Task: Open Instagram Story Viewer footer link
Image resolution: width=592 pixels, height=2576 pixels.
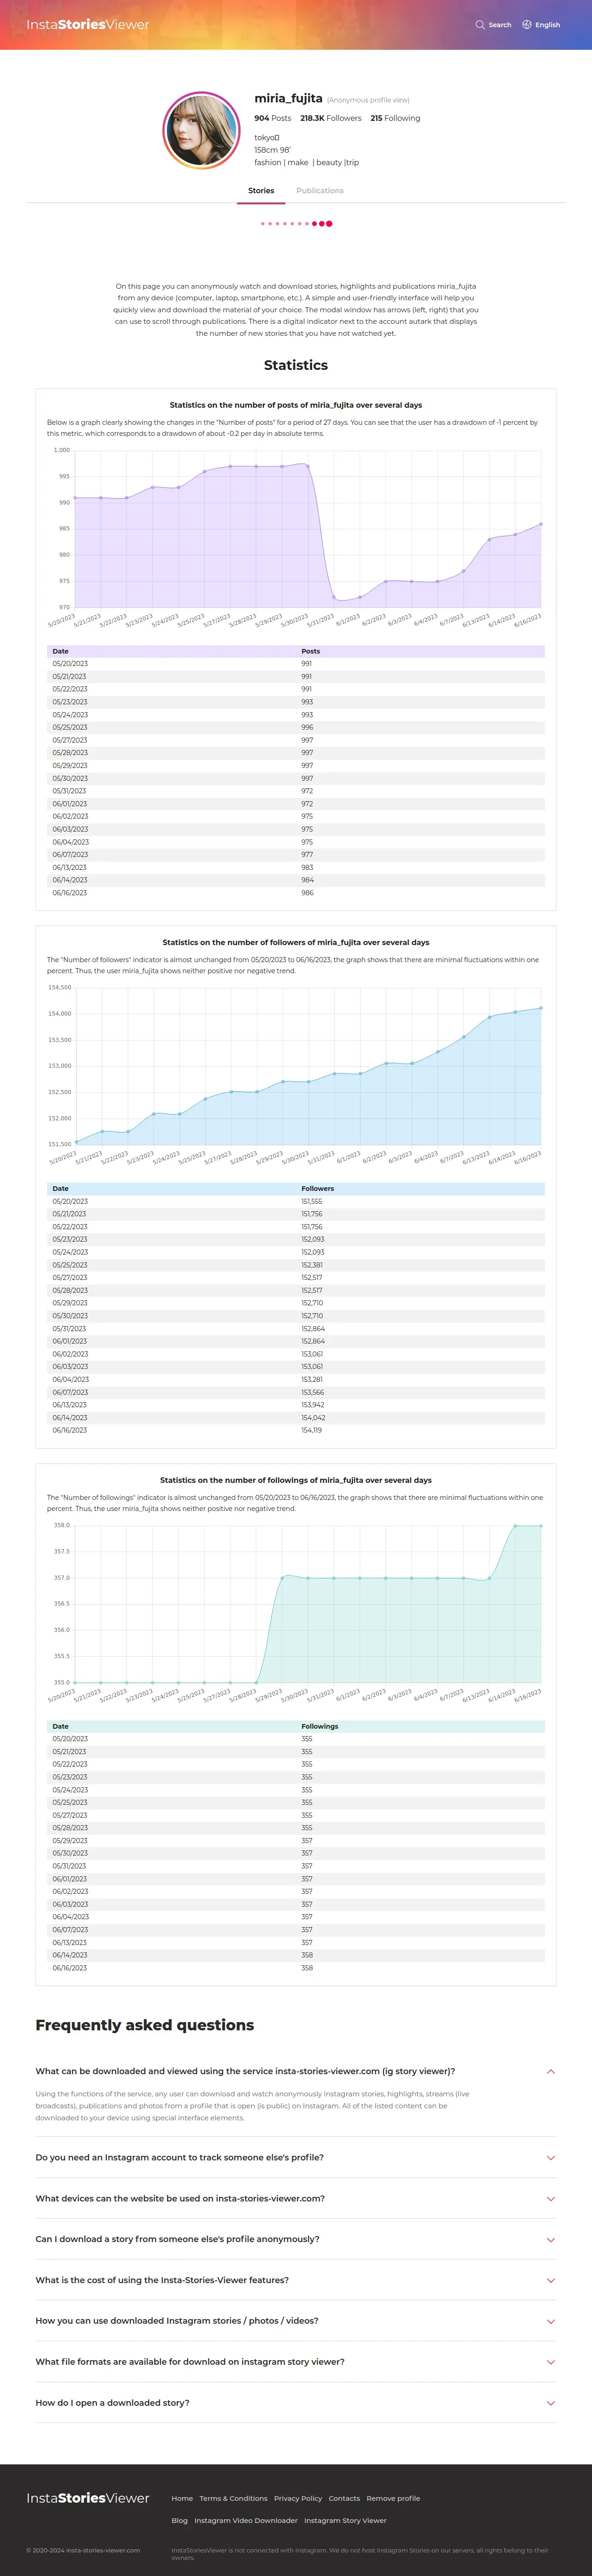Action: [x=345, y=2520]
